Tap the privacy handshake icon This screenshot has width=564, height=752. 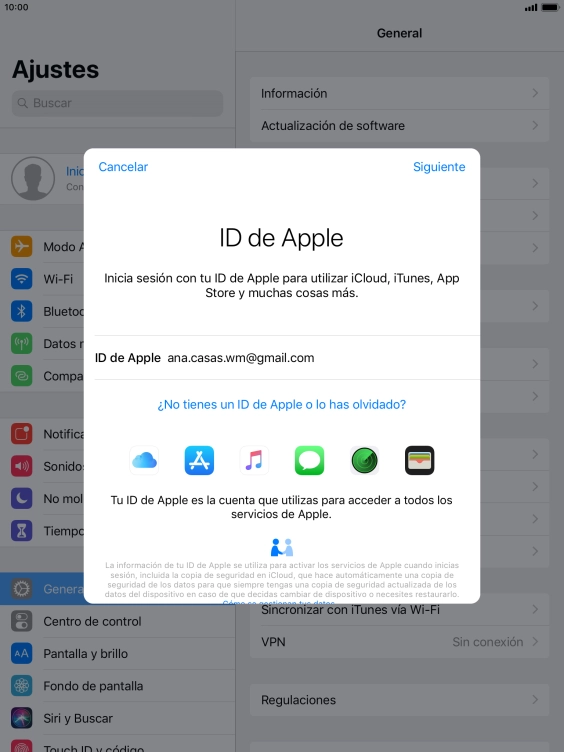pyautogui.click(x=282, y=547)
